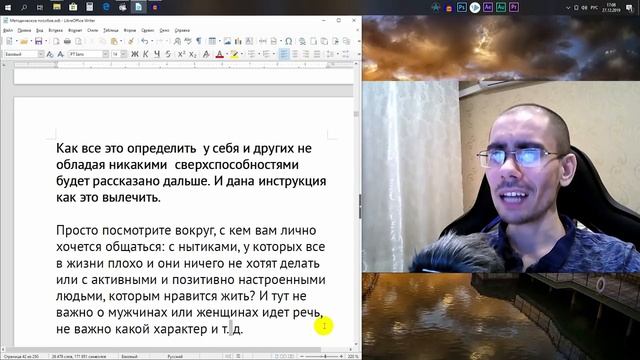This screenshot has width=640, height=360.
Task: Click the zoom slider in the status bar
Action: coord(322,356)
